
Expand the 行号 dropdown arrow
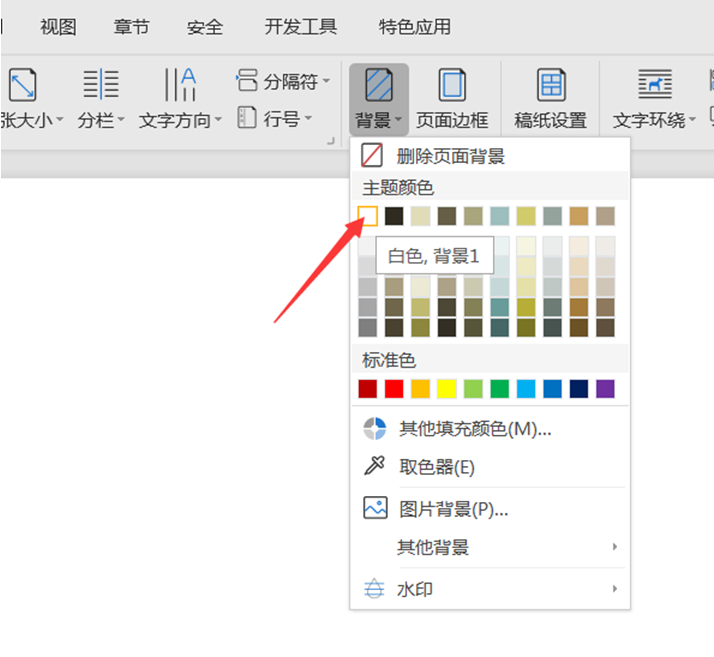click(x=308, y=118)
